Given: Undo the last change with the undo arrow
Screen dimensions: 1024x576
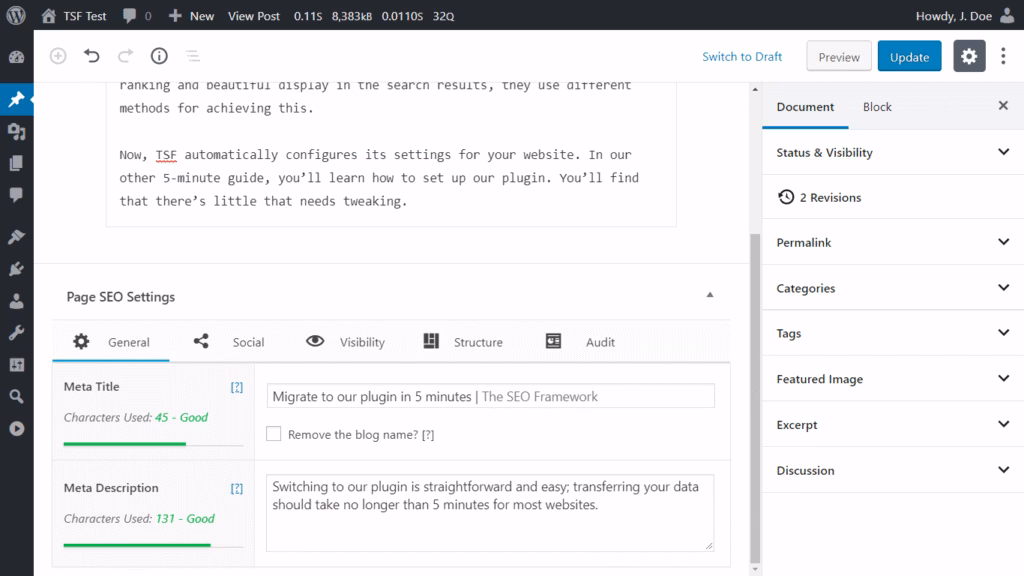Looking at the screenshot, I should point(90,56).
